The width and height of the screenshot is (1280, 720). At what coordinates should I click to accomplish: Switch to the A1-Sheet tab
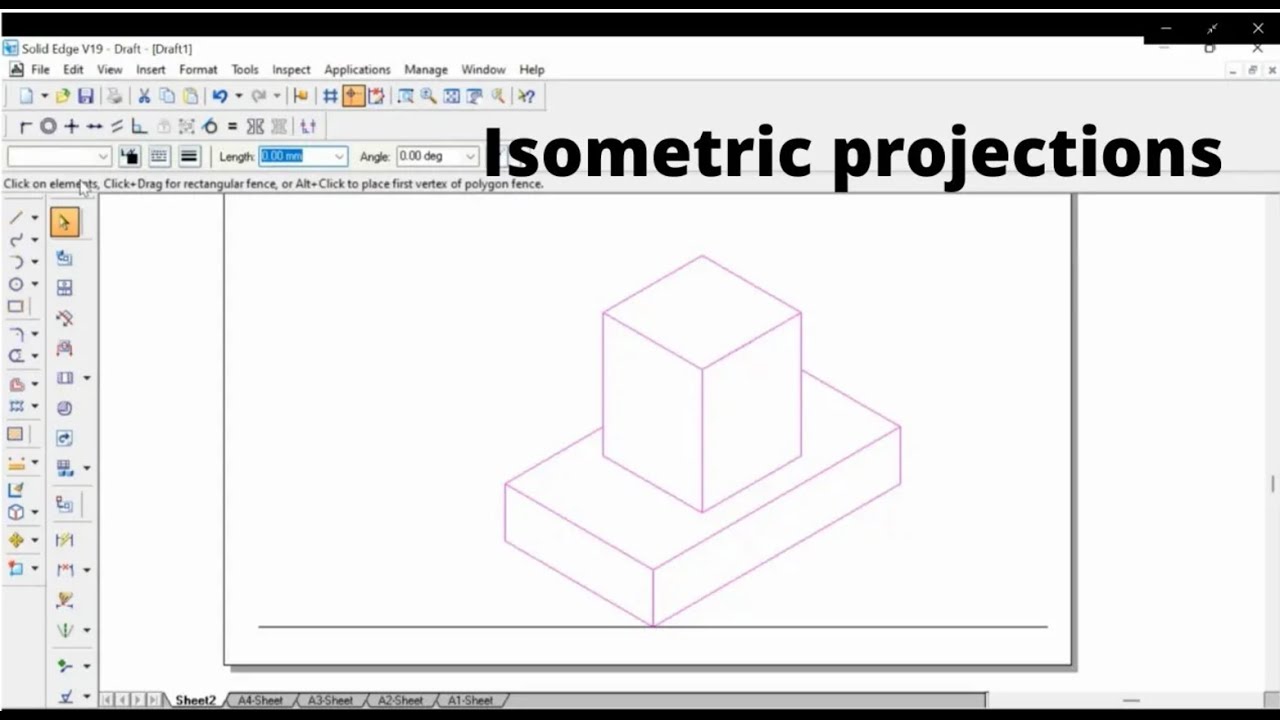click(470, 700)
